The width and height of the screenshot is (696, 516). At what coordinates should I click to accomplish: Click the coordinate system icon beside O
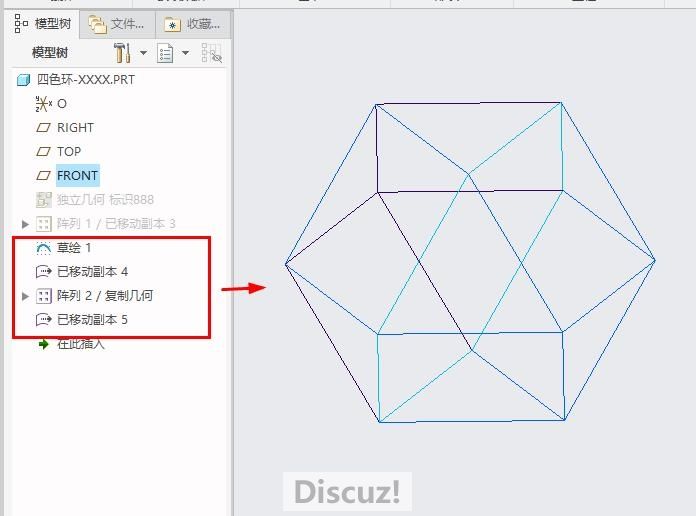[44, 103]
